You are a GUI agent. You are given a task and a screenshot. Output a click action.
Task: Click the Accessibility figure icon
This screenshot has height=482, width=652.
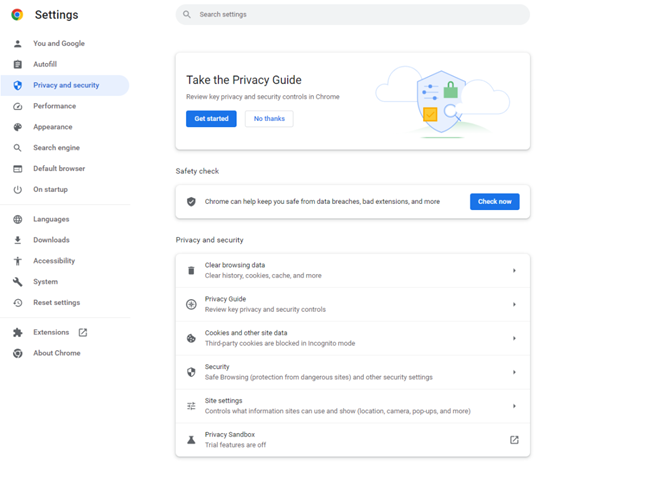coord(17,261)
